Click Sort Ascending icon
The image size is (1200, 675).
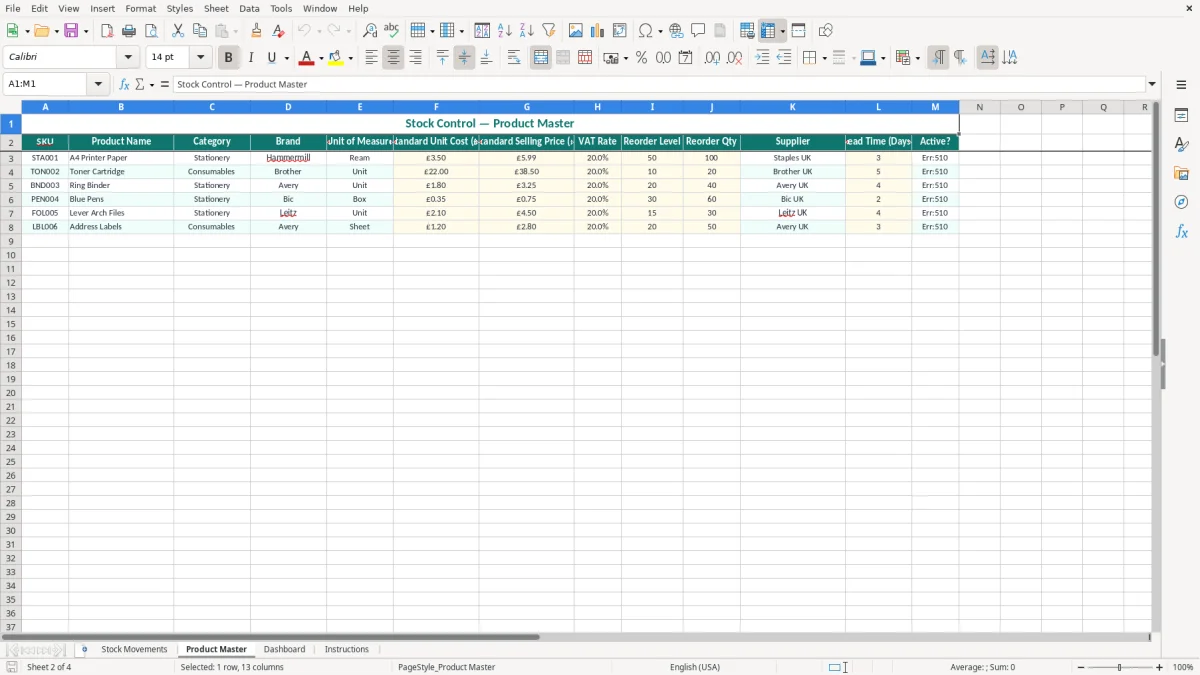click(x=504, y=31)
